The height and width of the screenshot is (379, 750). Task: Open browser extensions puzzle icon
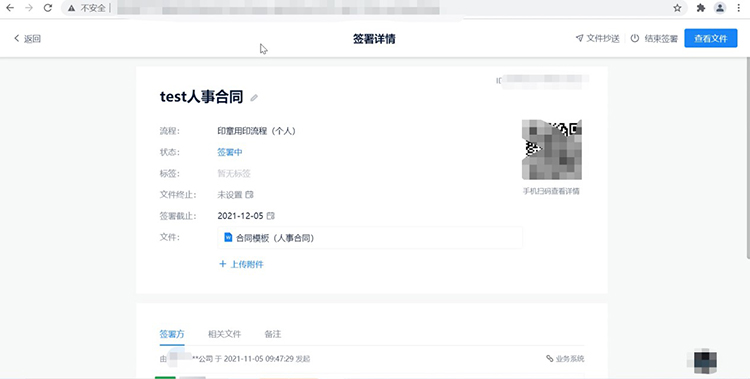click(701, 8)
